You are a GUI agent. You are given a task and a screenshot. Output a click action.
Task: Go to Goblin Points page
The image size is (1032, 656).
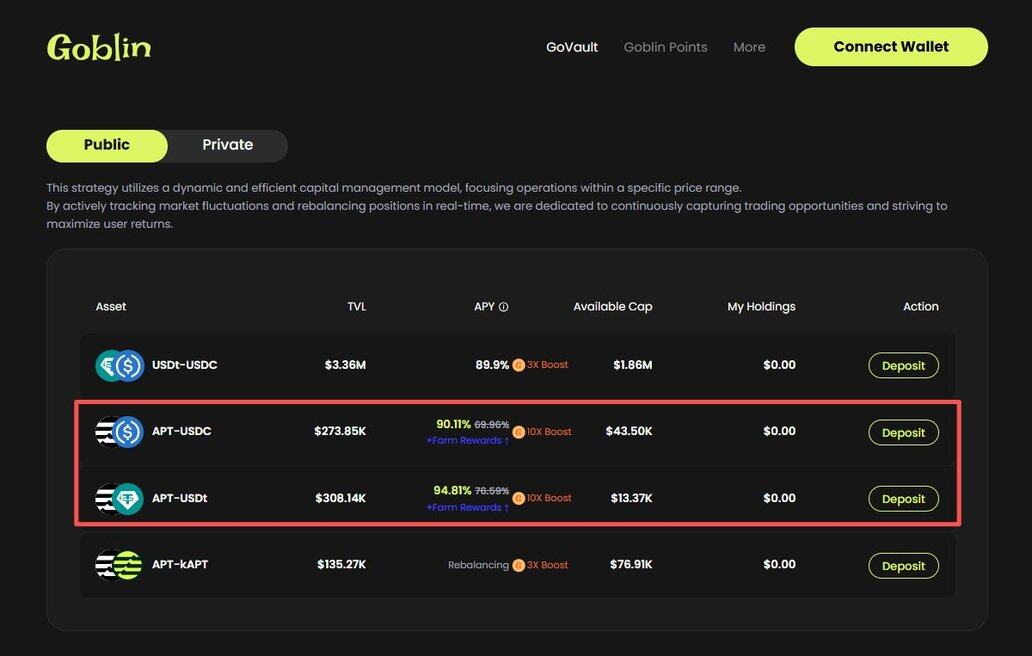tap(665, 47)
